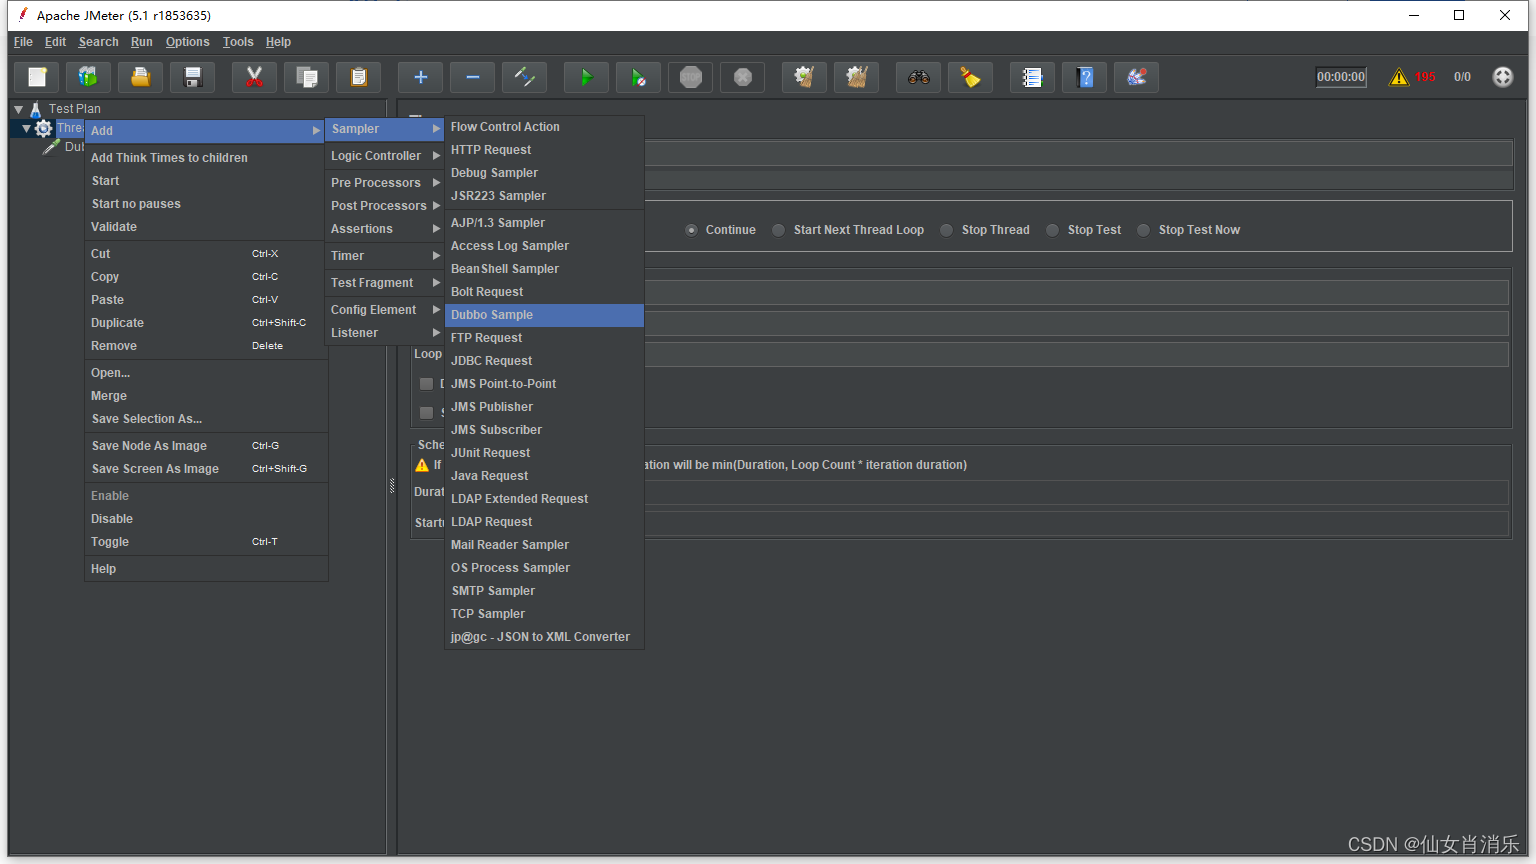Image resolution: width=1536 pixels, height=864 pixels.
Task: Select the Stop Test radio button
Action: coord(1052,230)
